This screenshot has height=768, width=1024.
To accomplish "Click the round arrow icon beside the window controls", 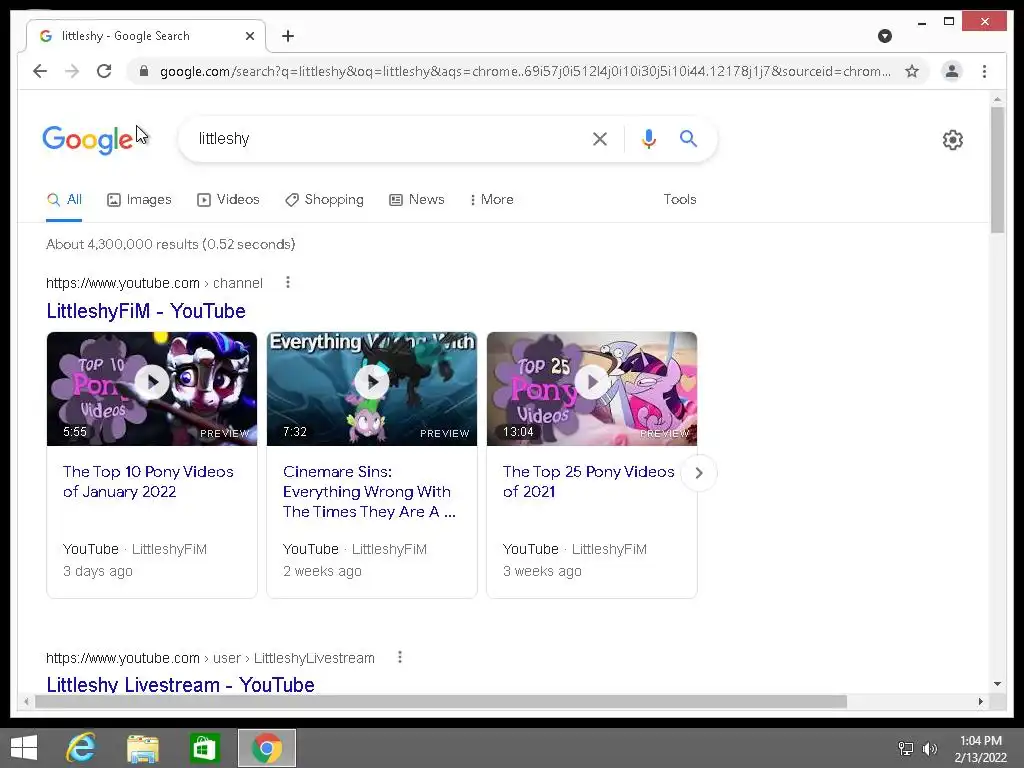I will pos(885,36).
